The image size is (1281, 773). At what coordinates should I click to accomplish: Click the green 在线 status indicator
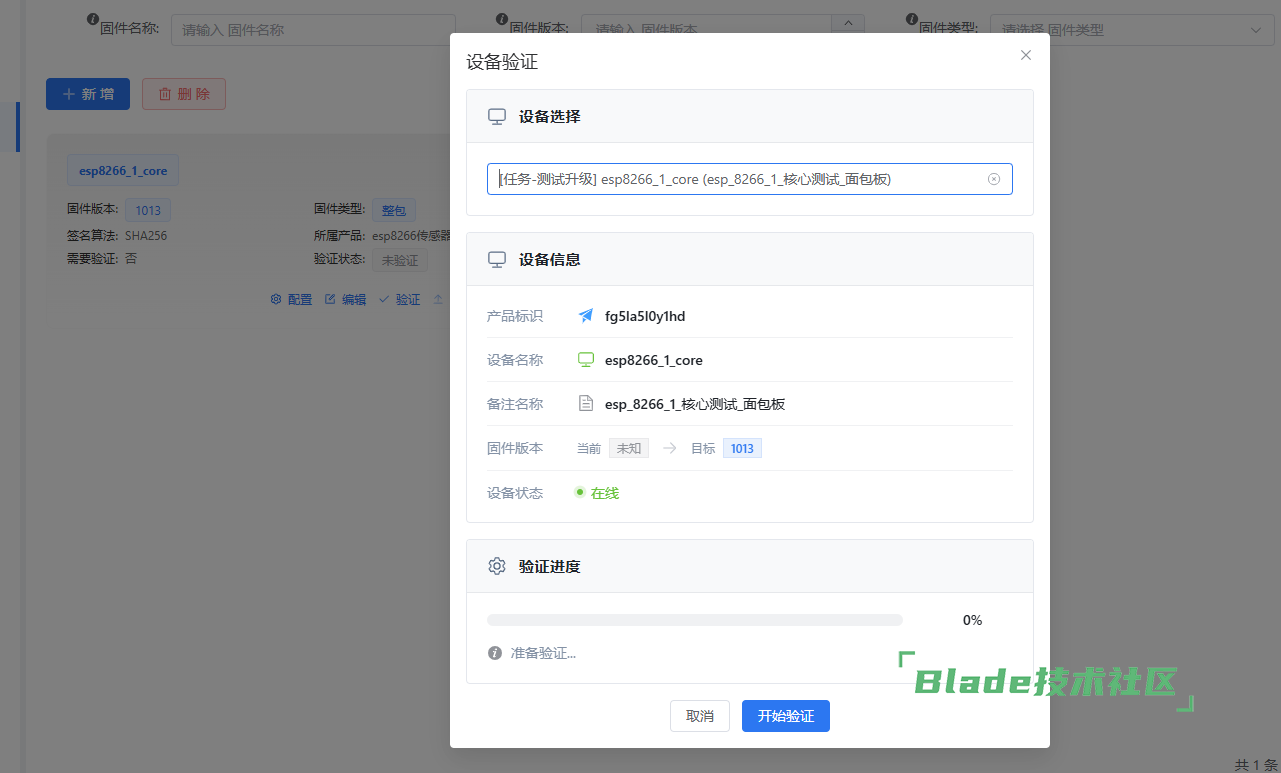coord(597,493)
